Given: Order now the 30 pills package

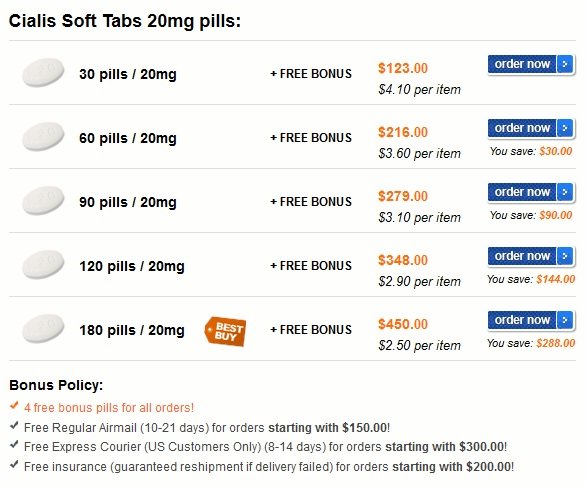Looking at the screenshot, I should point(531,64).
